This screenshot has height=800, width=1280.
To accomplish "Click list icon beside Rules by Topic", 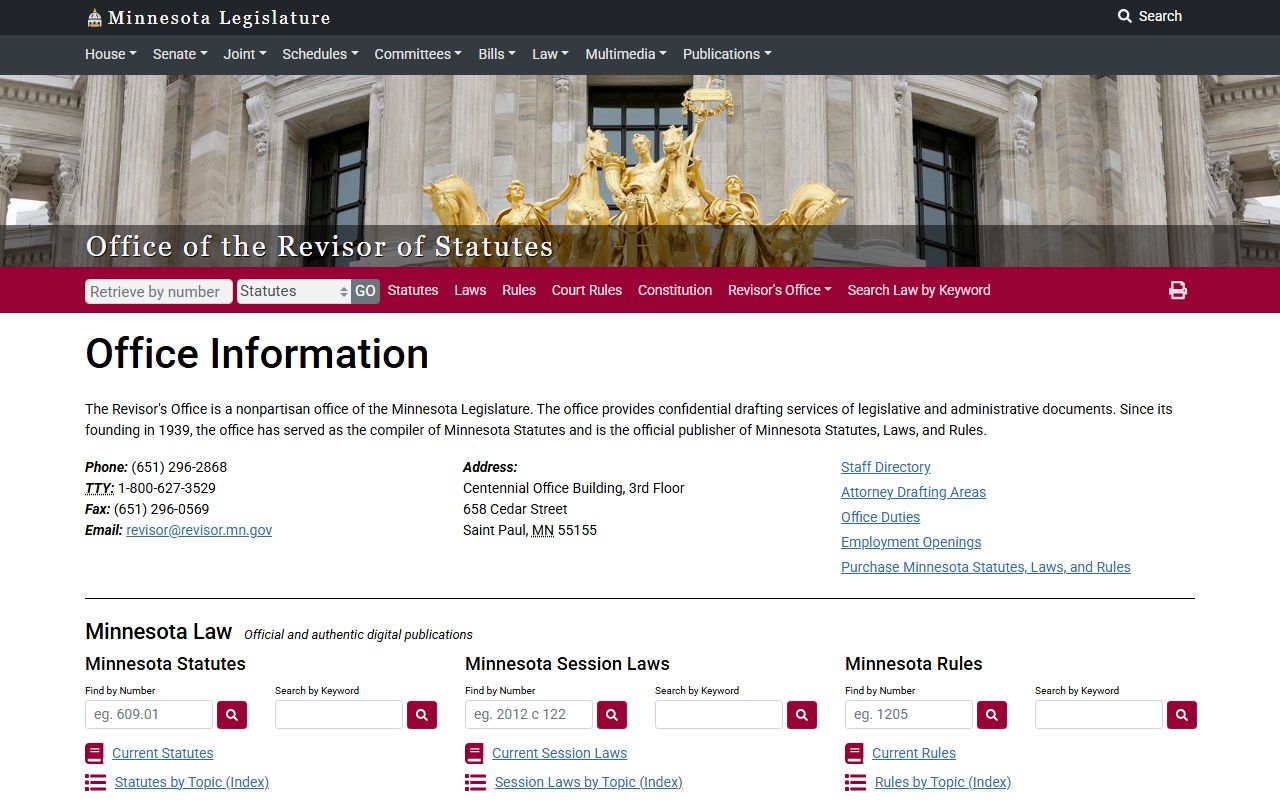I will pos(856,782).
